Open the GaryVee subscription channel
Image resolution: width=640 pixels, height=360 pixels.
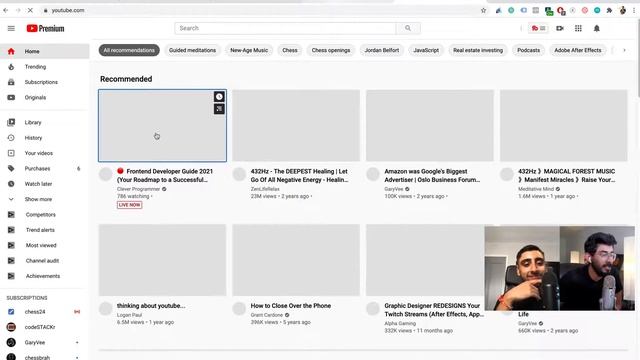point(44,342)
